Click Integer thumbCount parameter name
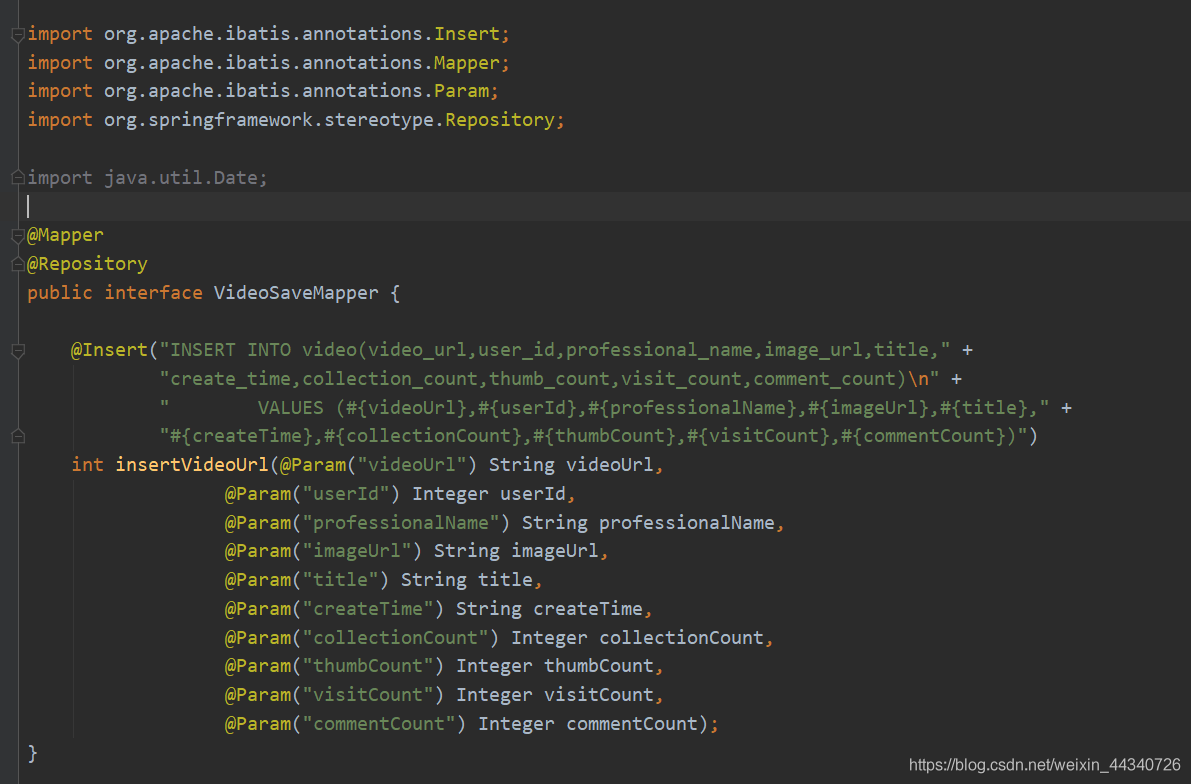Viewport: 1191px width, 784px height. click(x=599, y=666)
